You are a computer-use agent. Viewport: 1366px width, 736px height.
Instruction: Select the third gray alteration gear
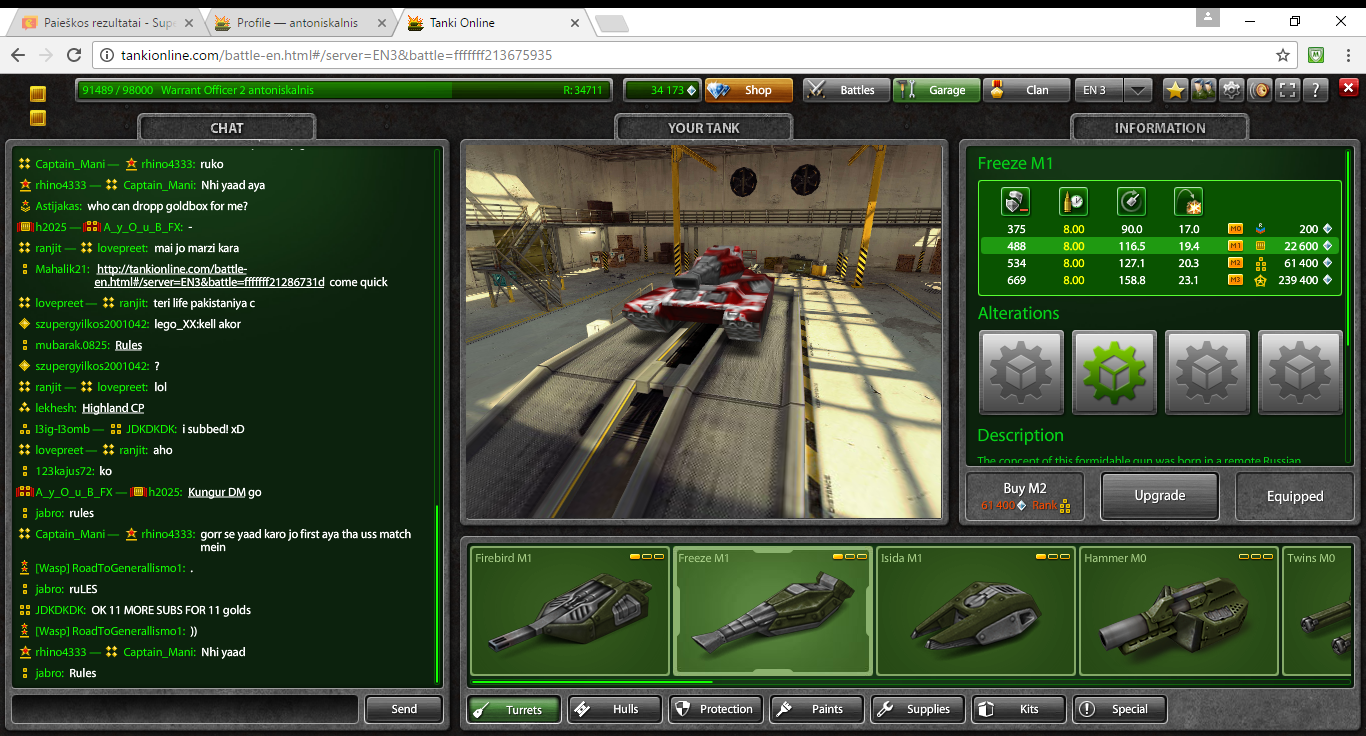click(1207, 372)
